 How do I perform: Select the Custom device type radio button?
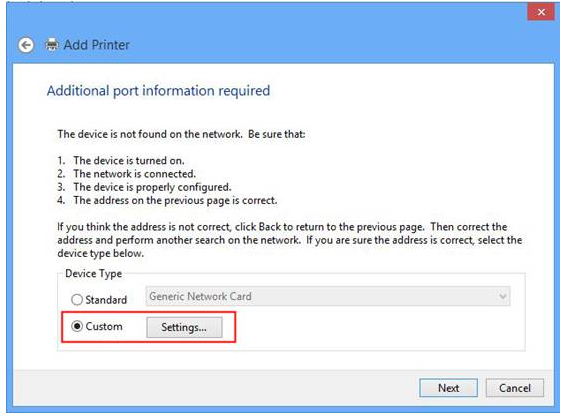(x=77, y=326)
